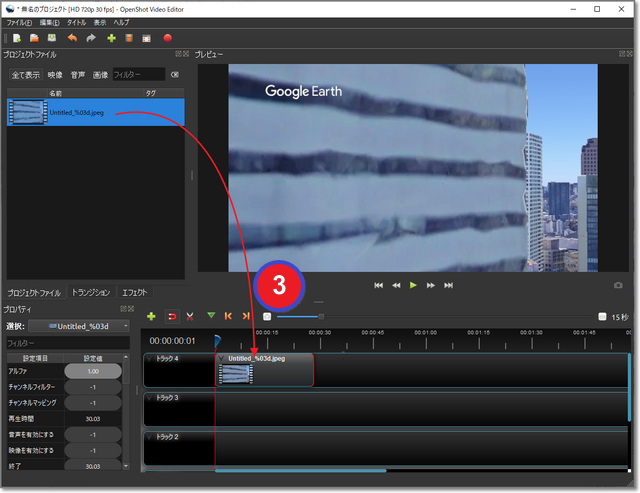Undo the last action using the orange arrow
The image size is (640, 493).
[x=72, y=38]
